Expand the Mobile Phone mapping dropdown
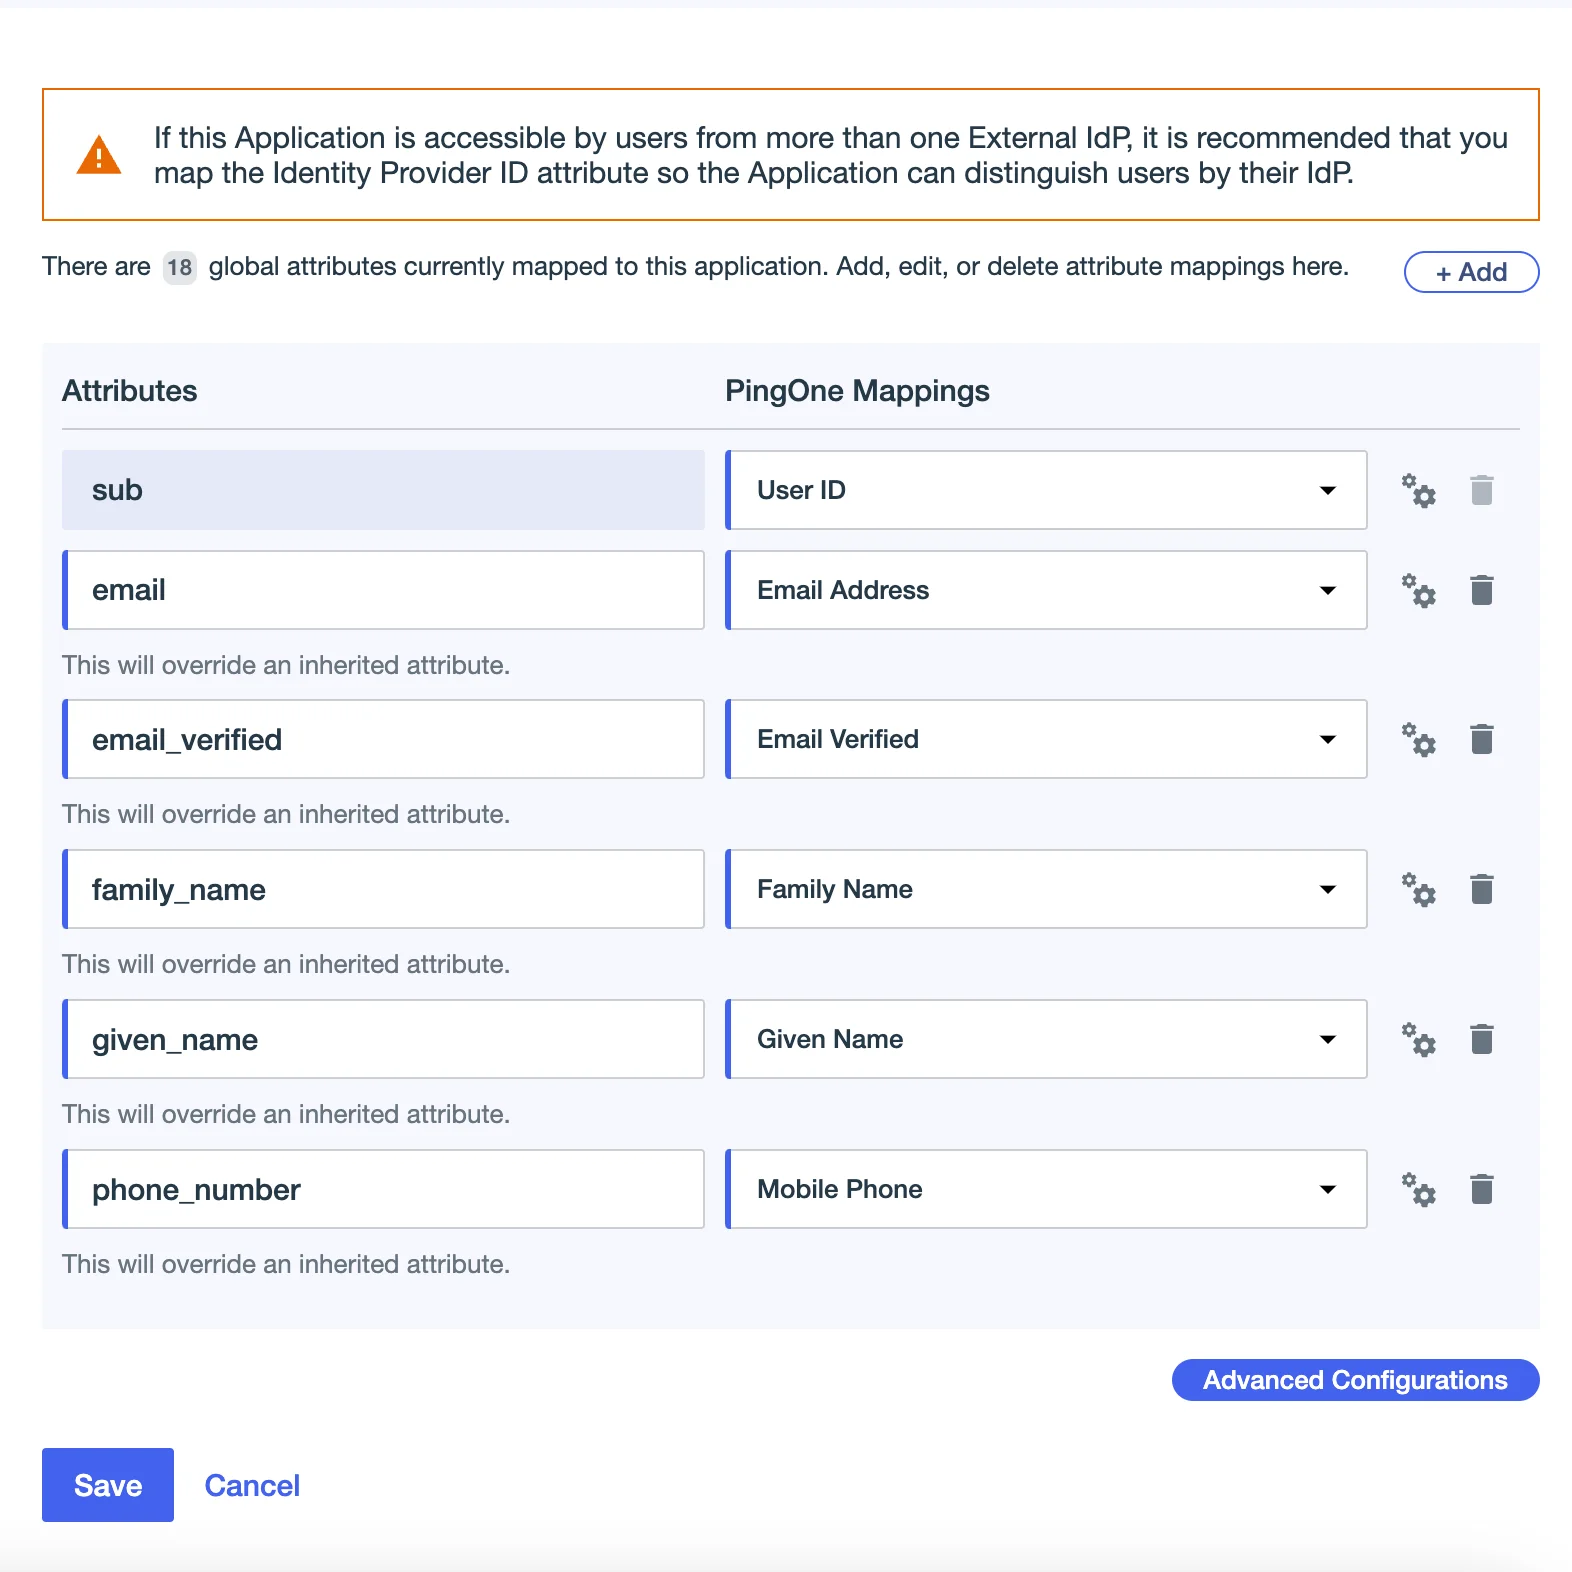Screen dimensions: 1572x1572 [1046, 1189]
